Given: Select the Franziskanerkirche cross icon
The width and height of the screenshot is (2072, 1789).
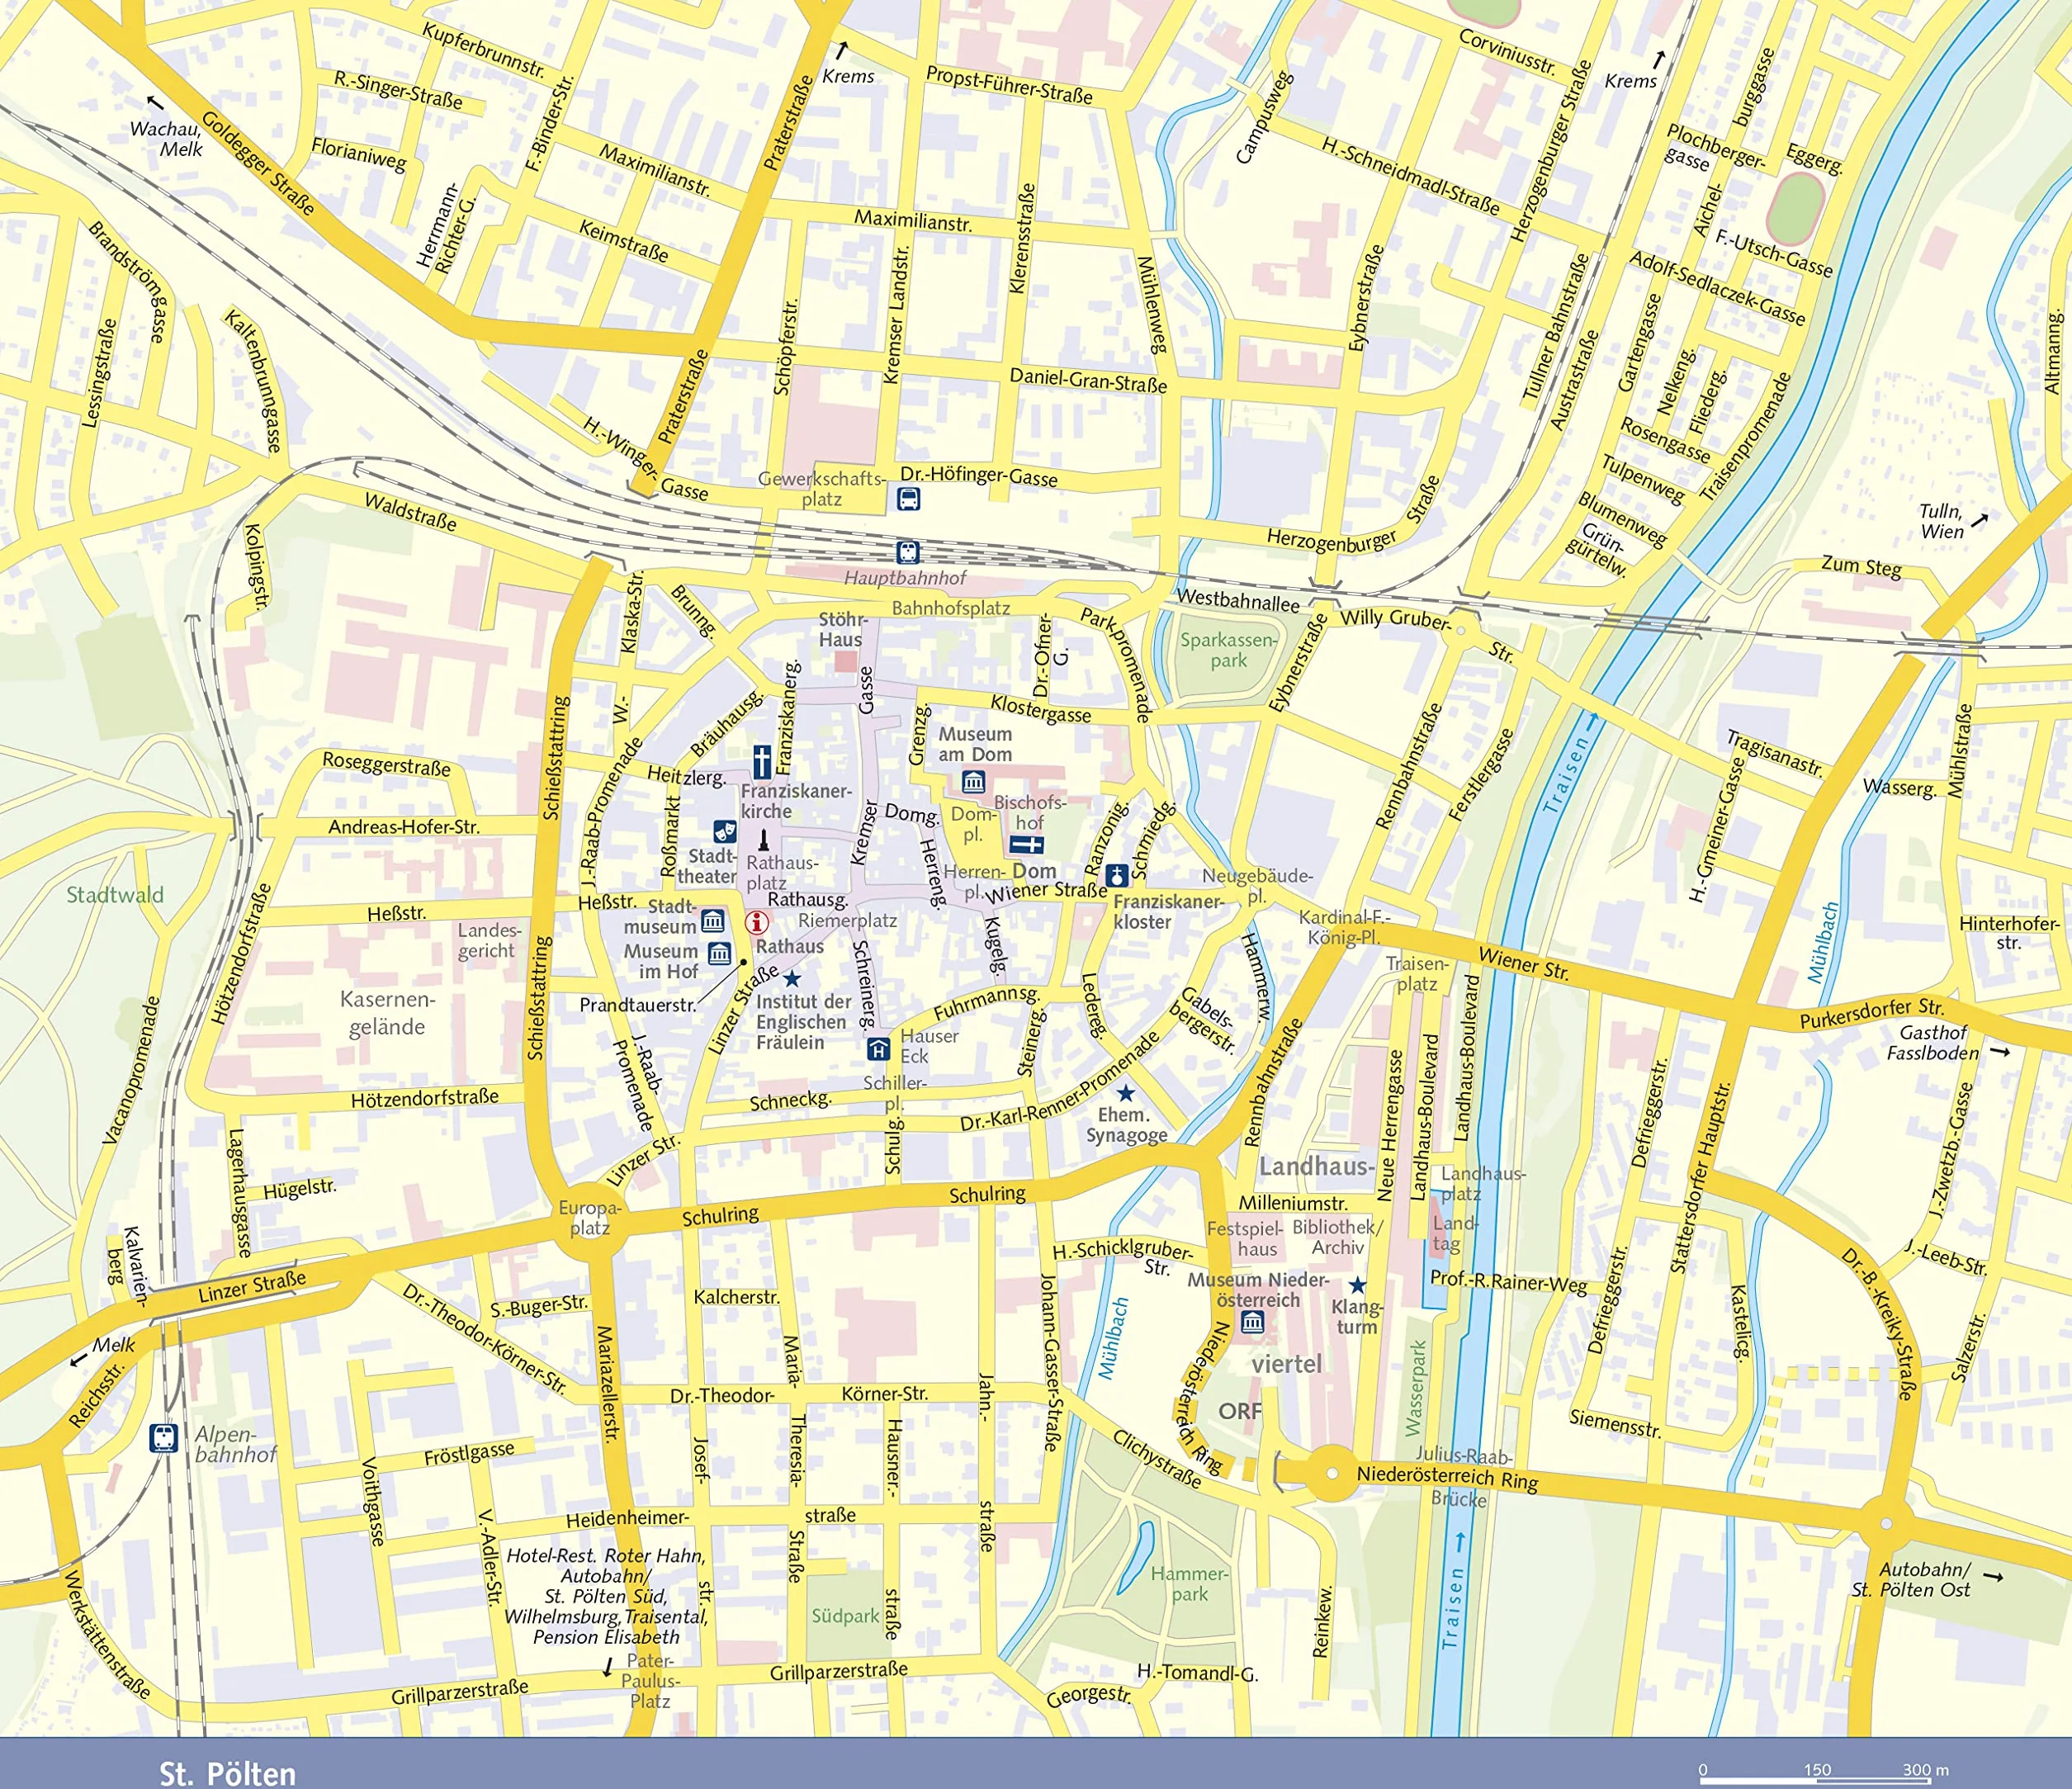Looking at the screenshot, I should pos(762,761).
